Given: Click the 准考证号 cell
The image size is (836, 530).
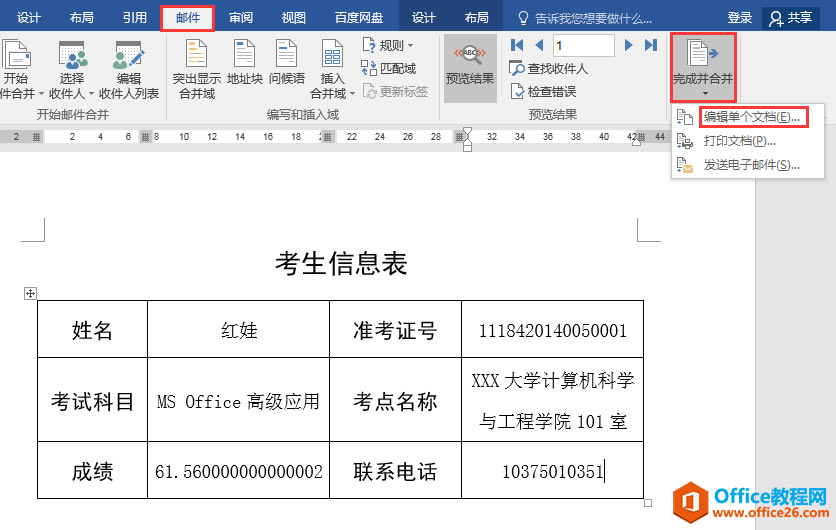Looking at the screenshot, I should pyautogui.click(x=395, y=330).
